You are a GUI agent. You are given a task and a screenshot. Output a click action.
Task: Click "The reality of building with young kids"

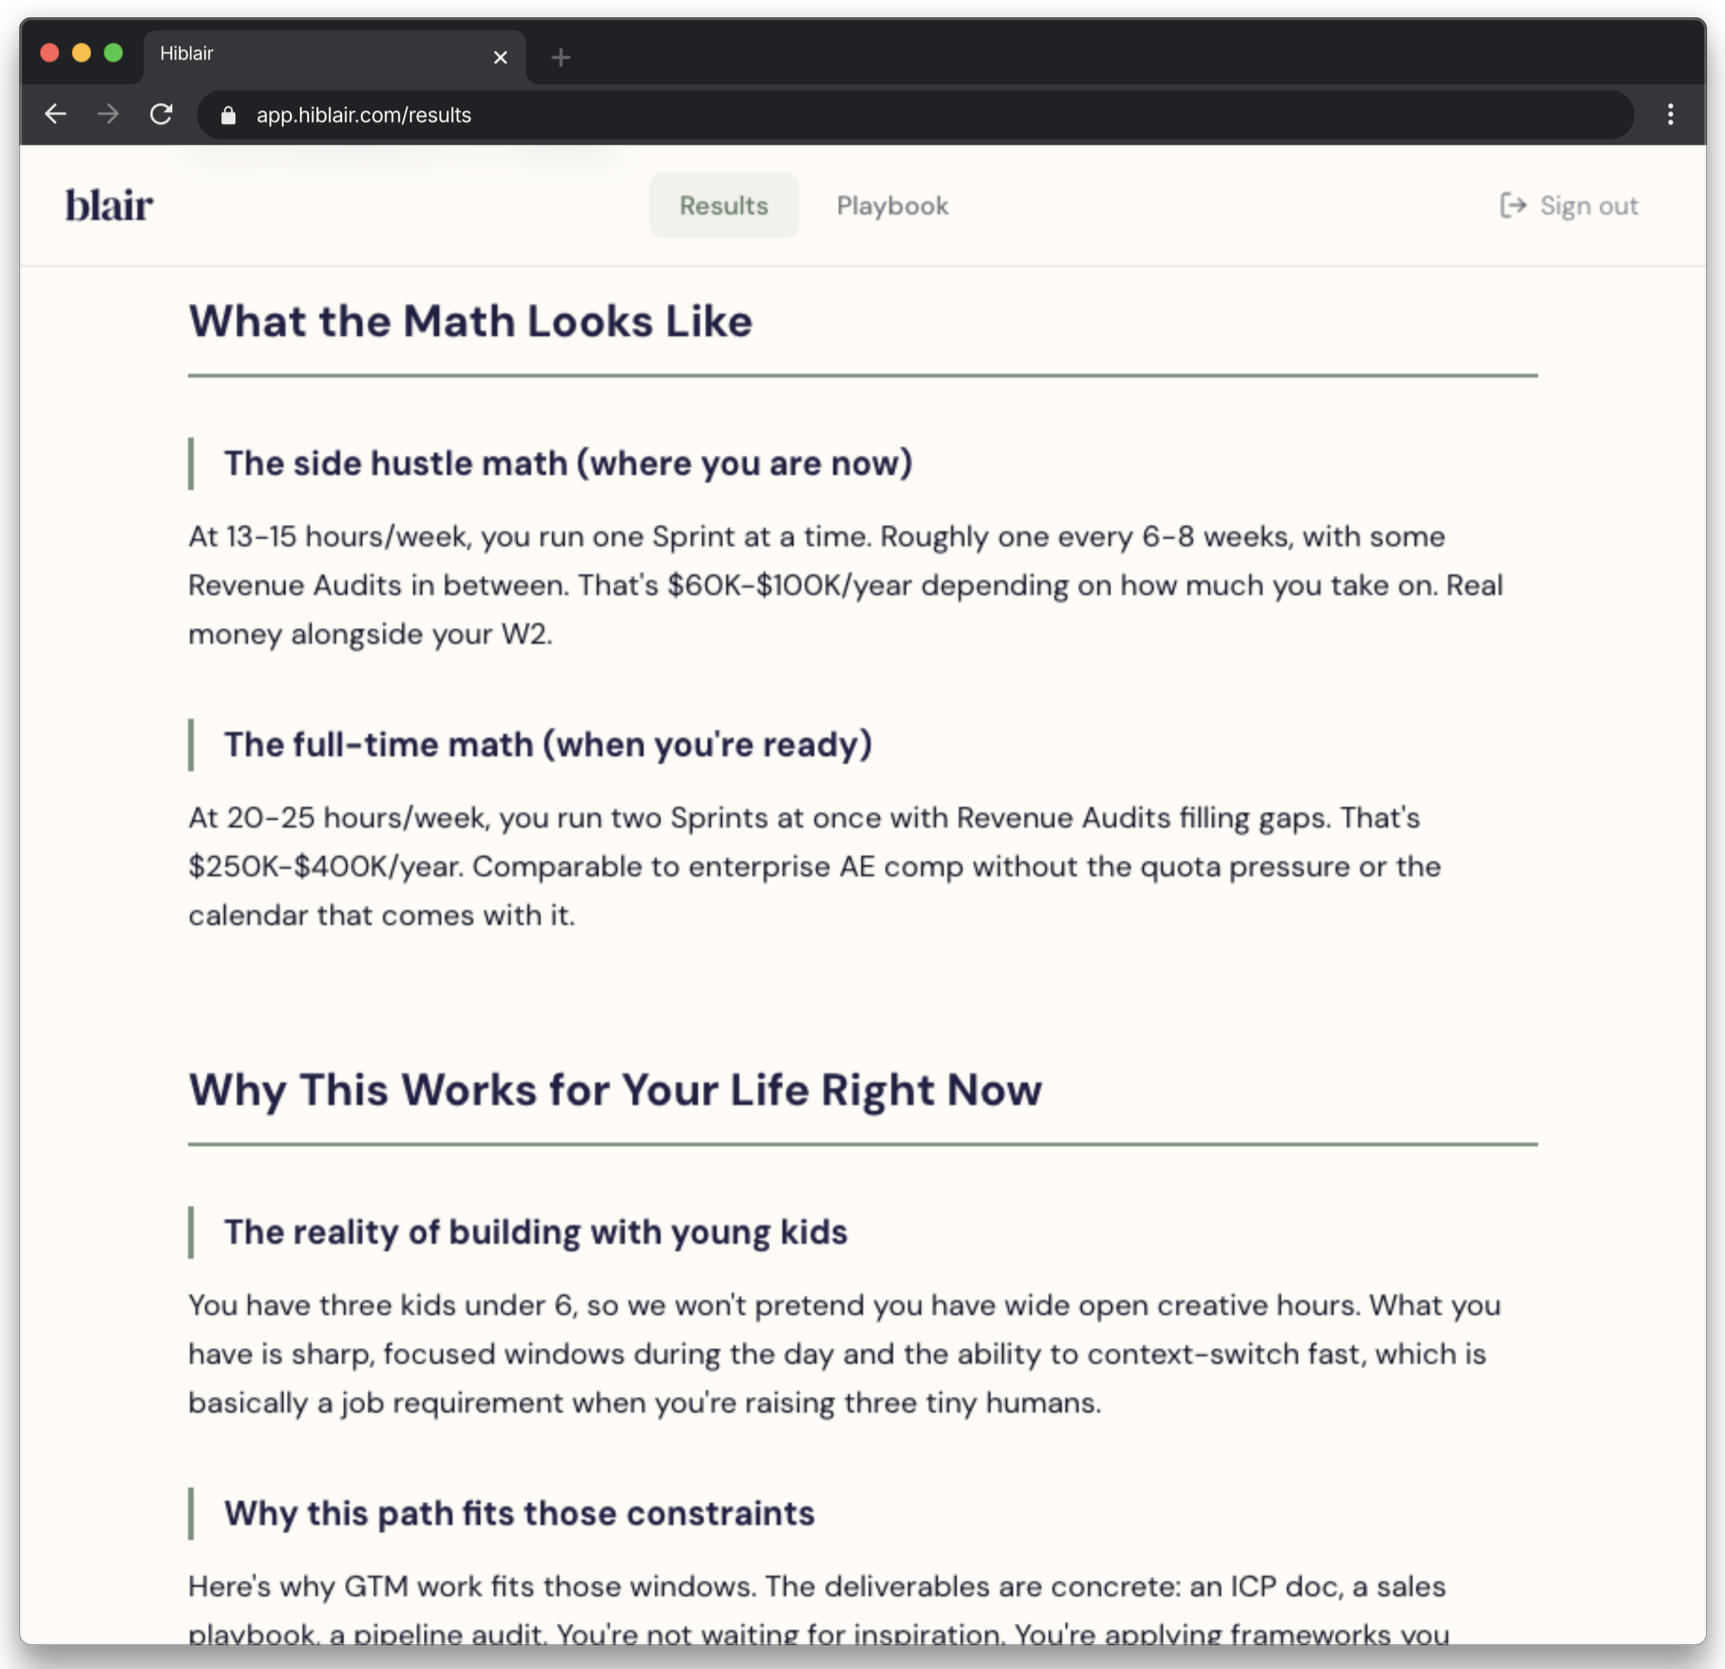[x=535, y=1233]
